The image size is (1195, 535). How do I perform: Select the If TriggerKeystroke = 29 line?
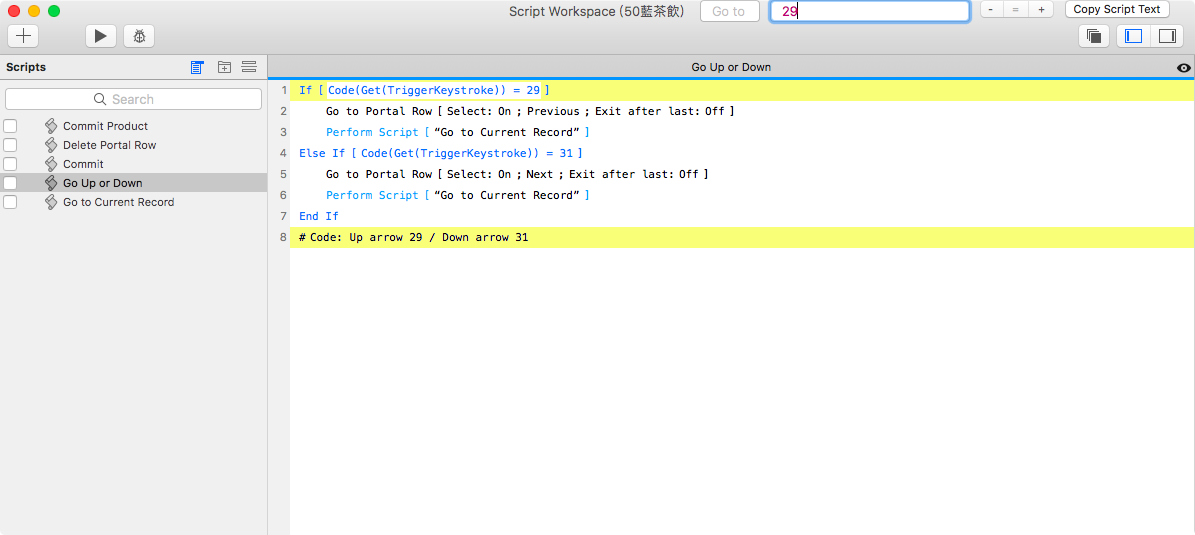point(742,91)
